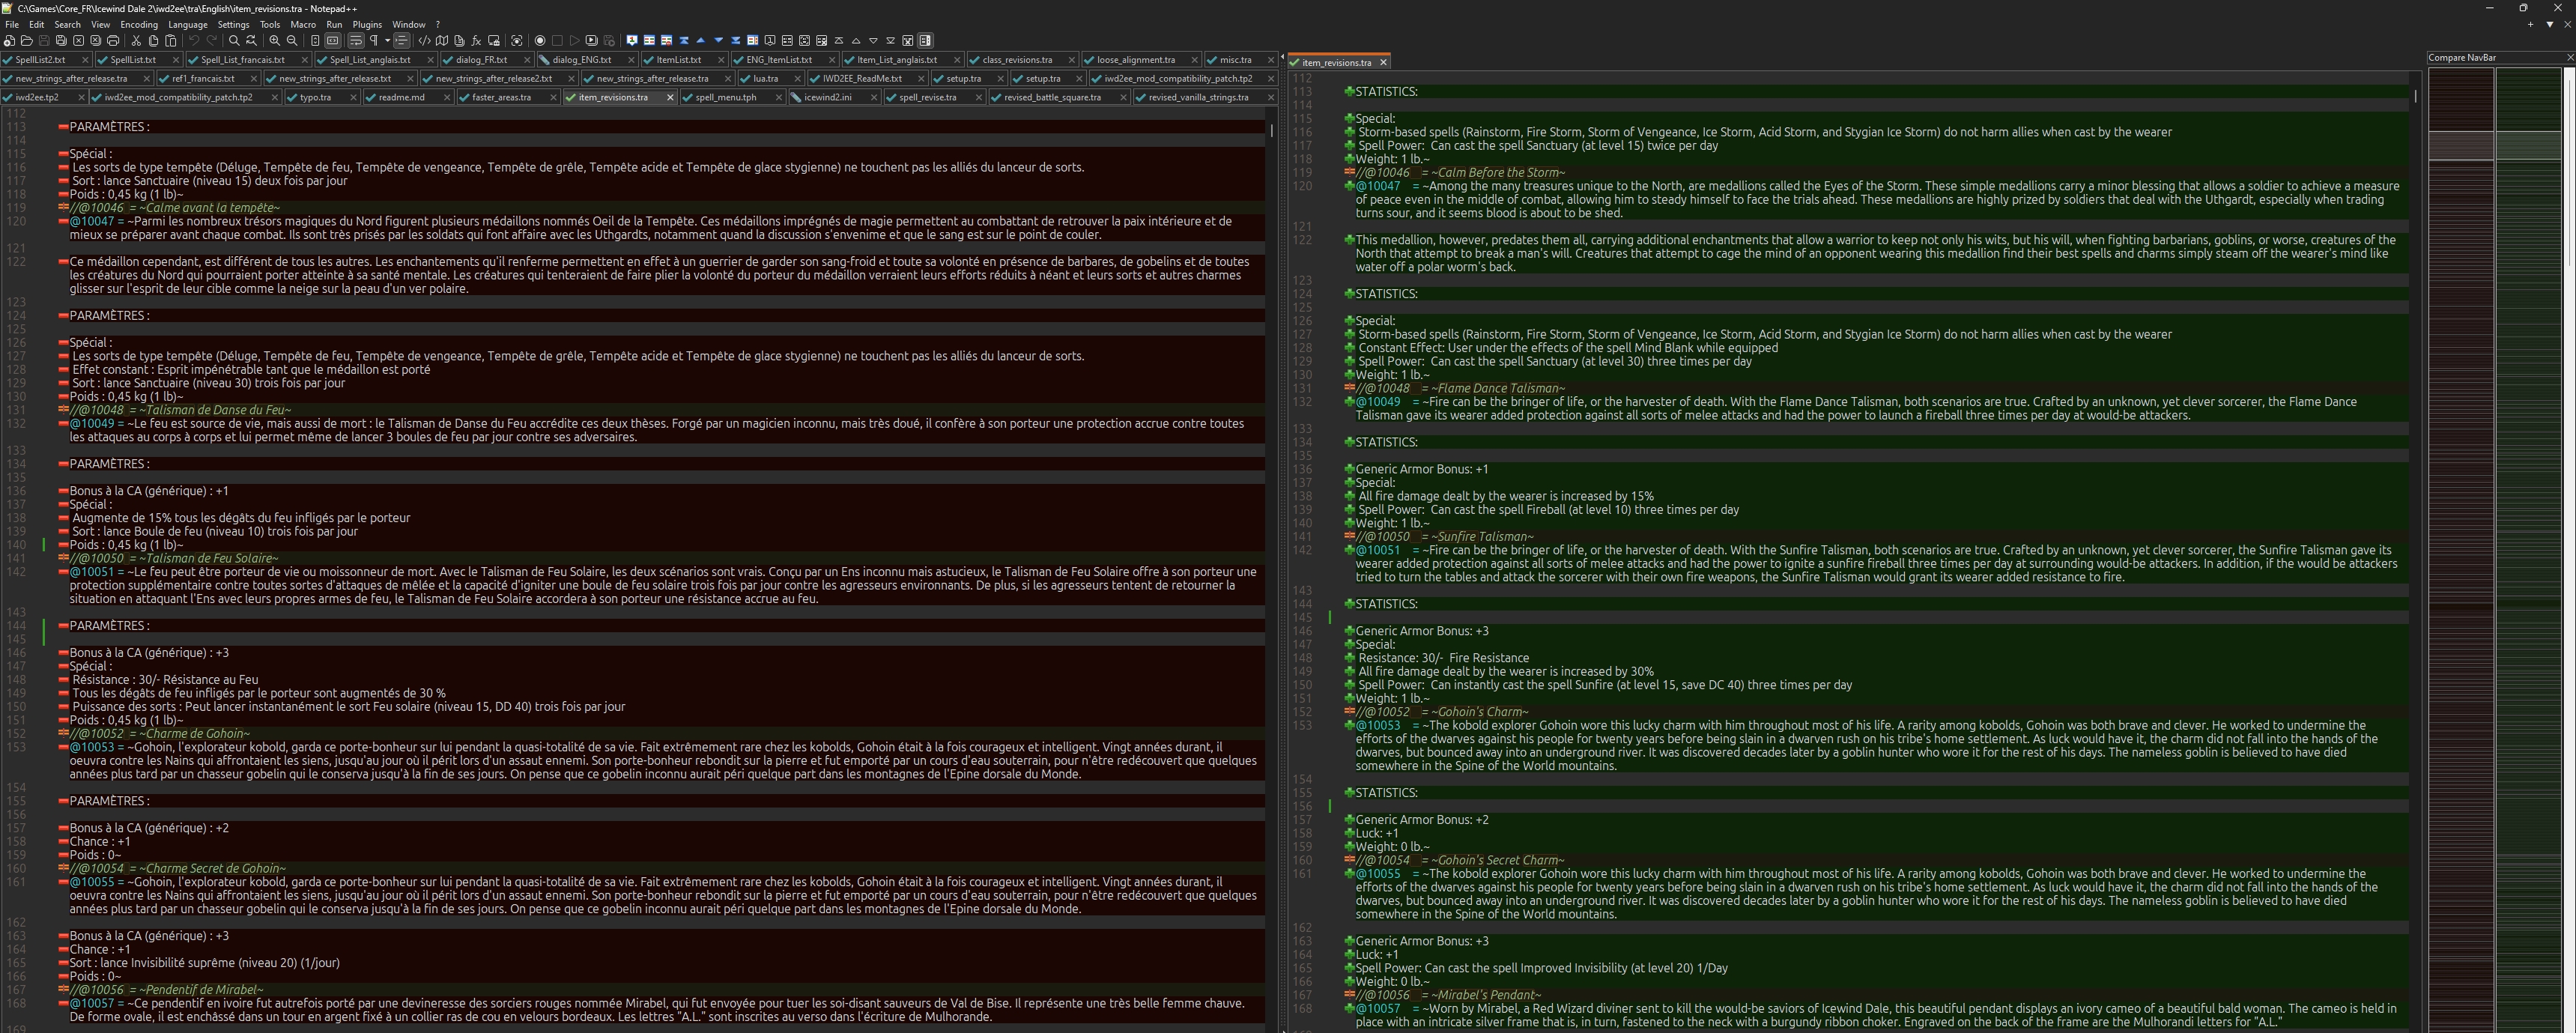Click the Clear Active Compare icon
The height and width of the screenshot is (1033, 2576).
tap(667, 41)
